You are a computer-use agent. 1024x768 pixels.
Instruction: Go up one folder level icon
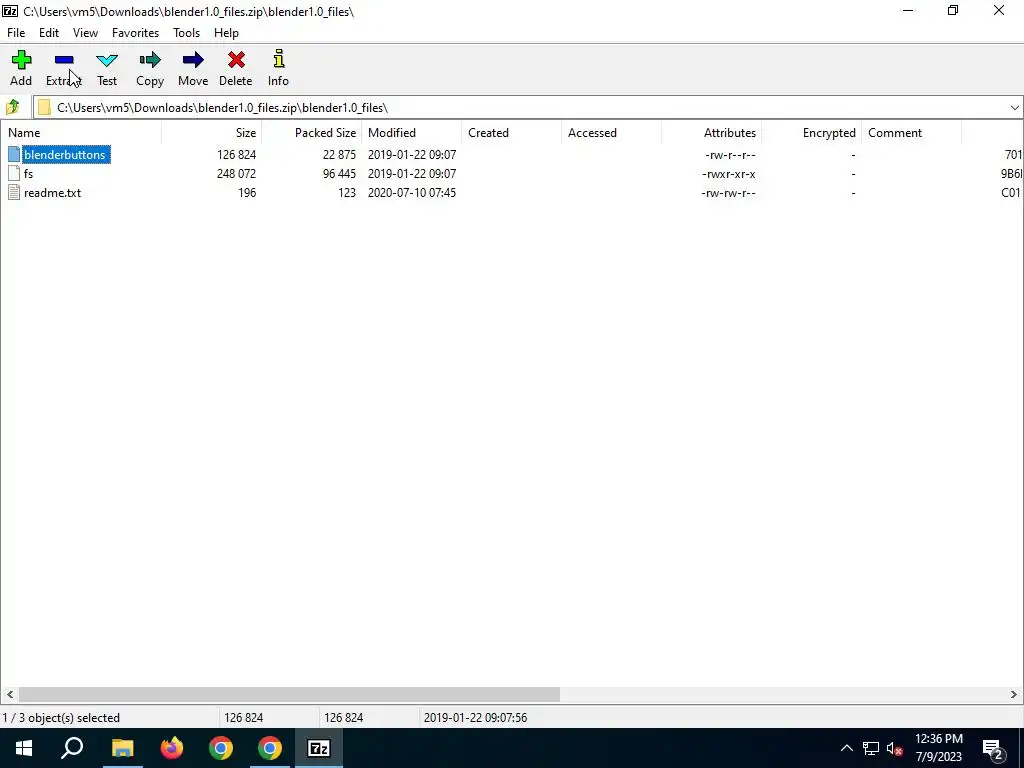(12, 106)
